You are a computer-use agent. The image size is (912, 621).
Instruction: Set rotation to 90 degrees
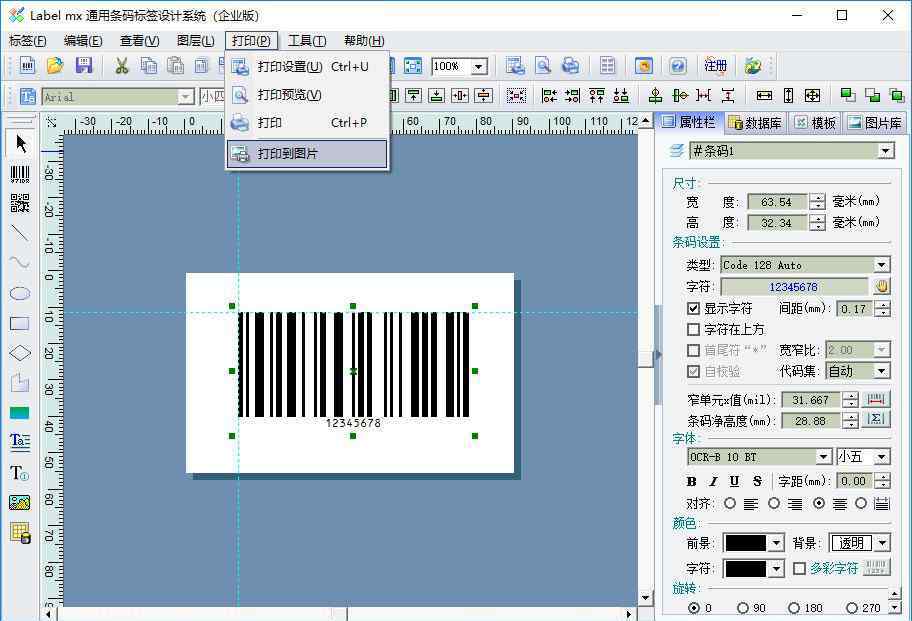743,608
